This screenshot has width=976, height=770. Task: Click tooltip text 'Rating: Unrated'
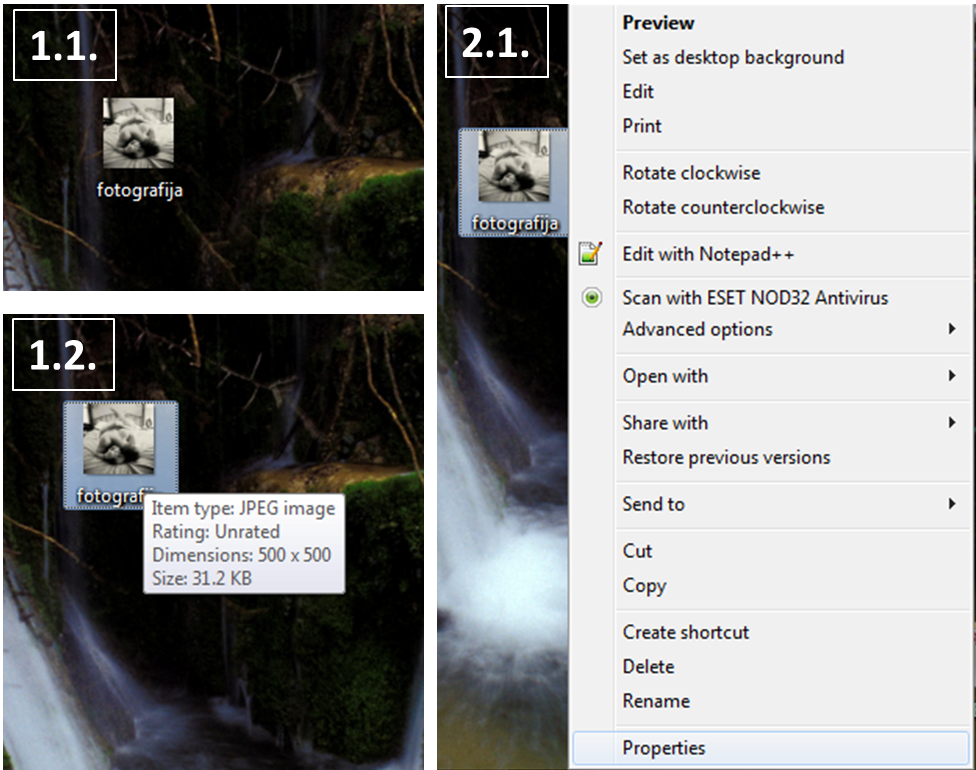[215, 532]
